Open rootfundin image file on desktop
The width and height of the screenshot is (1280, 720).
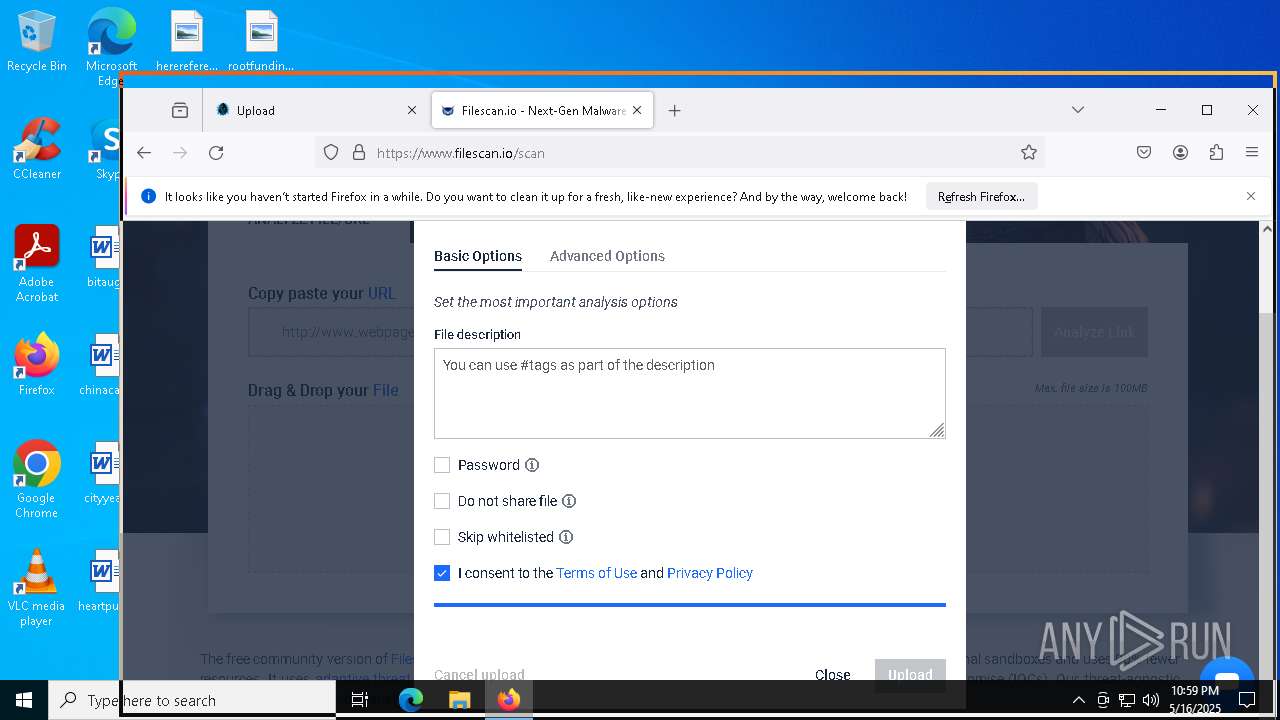261,42
